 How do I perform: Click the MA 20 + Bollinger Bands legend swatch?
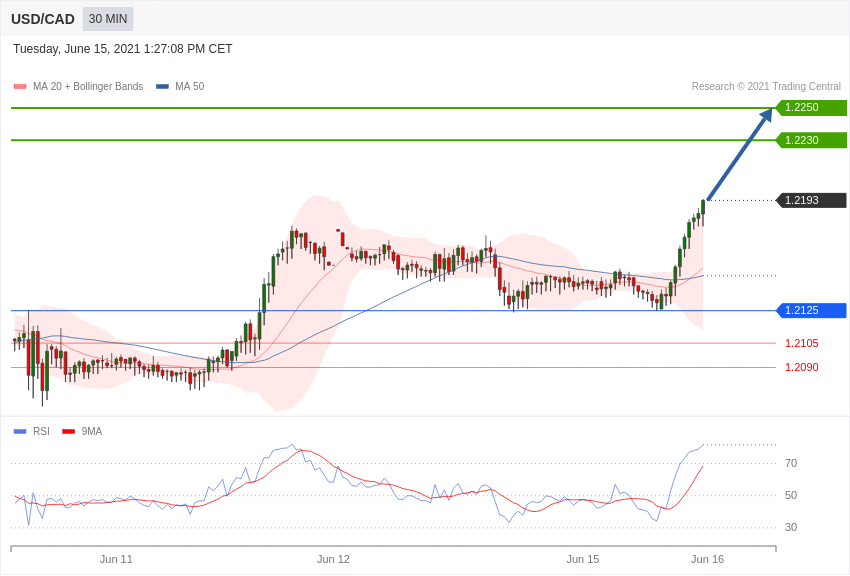(x=20, y=87)
